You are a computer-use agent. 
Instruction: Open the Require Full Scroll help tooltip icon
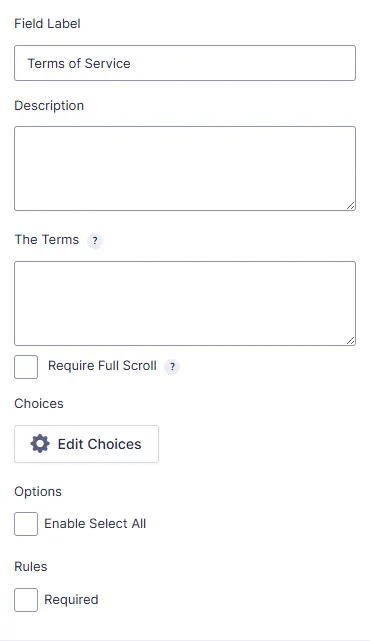[x=172, y=367]
